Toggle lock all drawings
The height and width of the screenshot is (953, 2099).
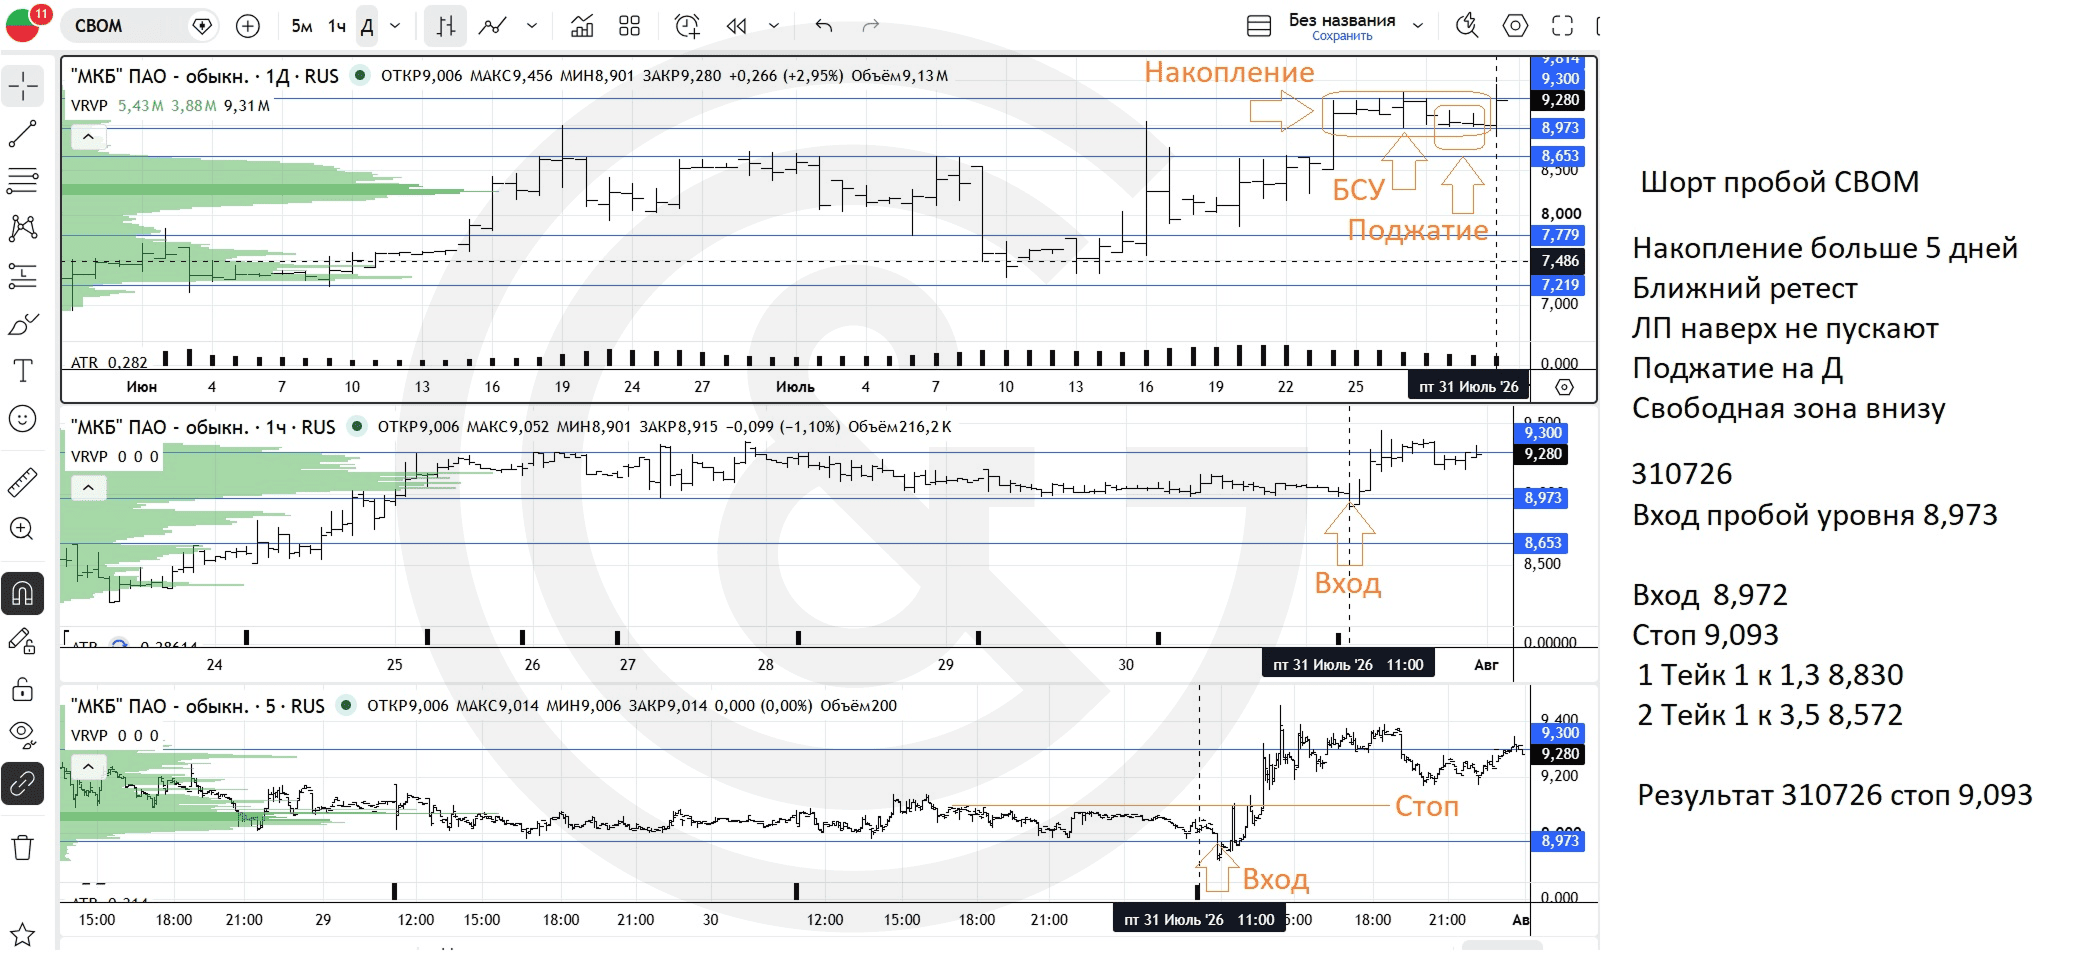(23, 689)
